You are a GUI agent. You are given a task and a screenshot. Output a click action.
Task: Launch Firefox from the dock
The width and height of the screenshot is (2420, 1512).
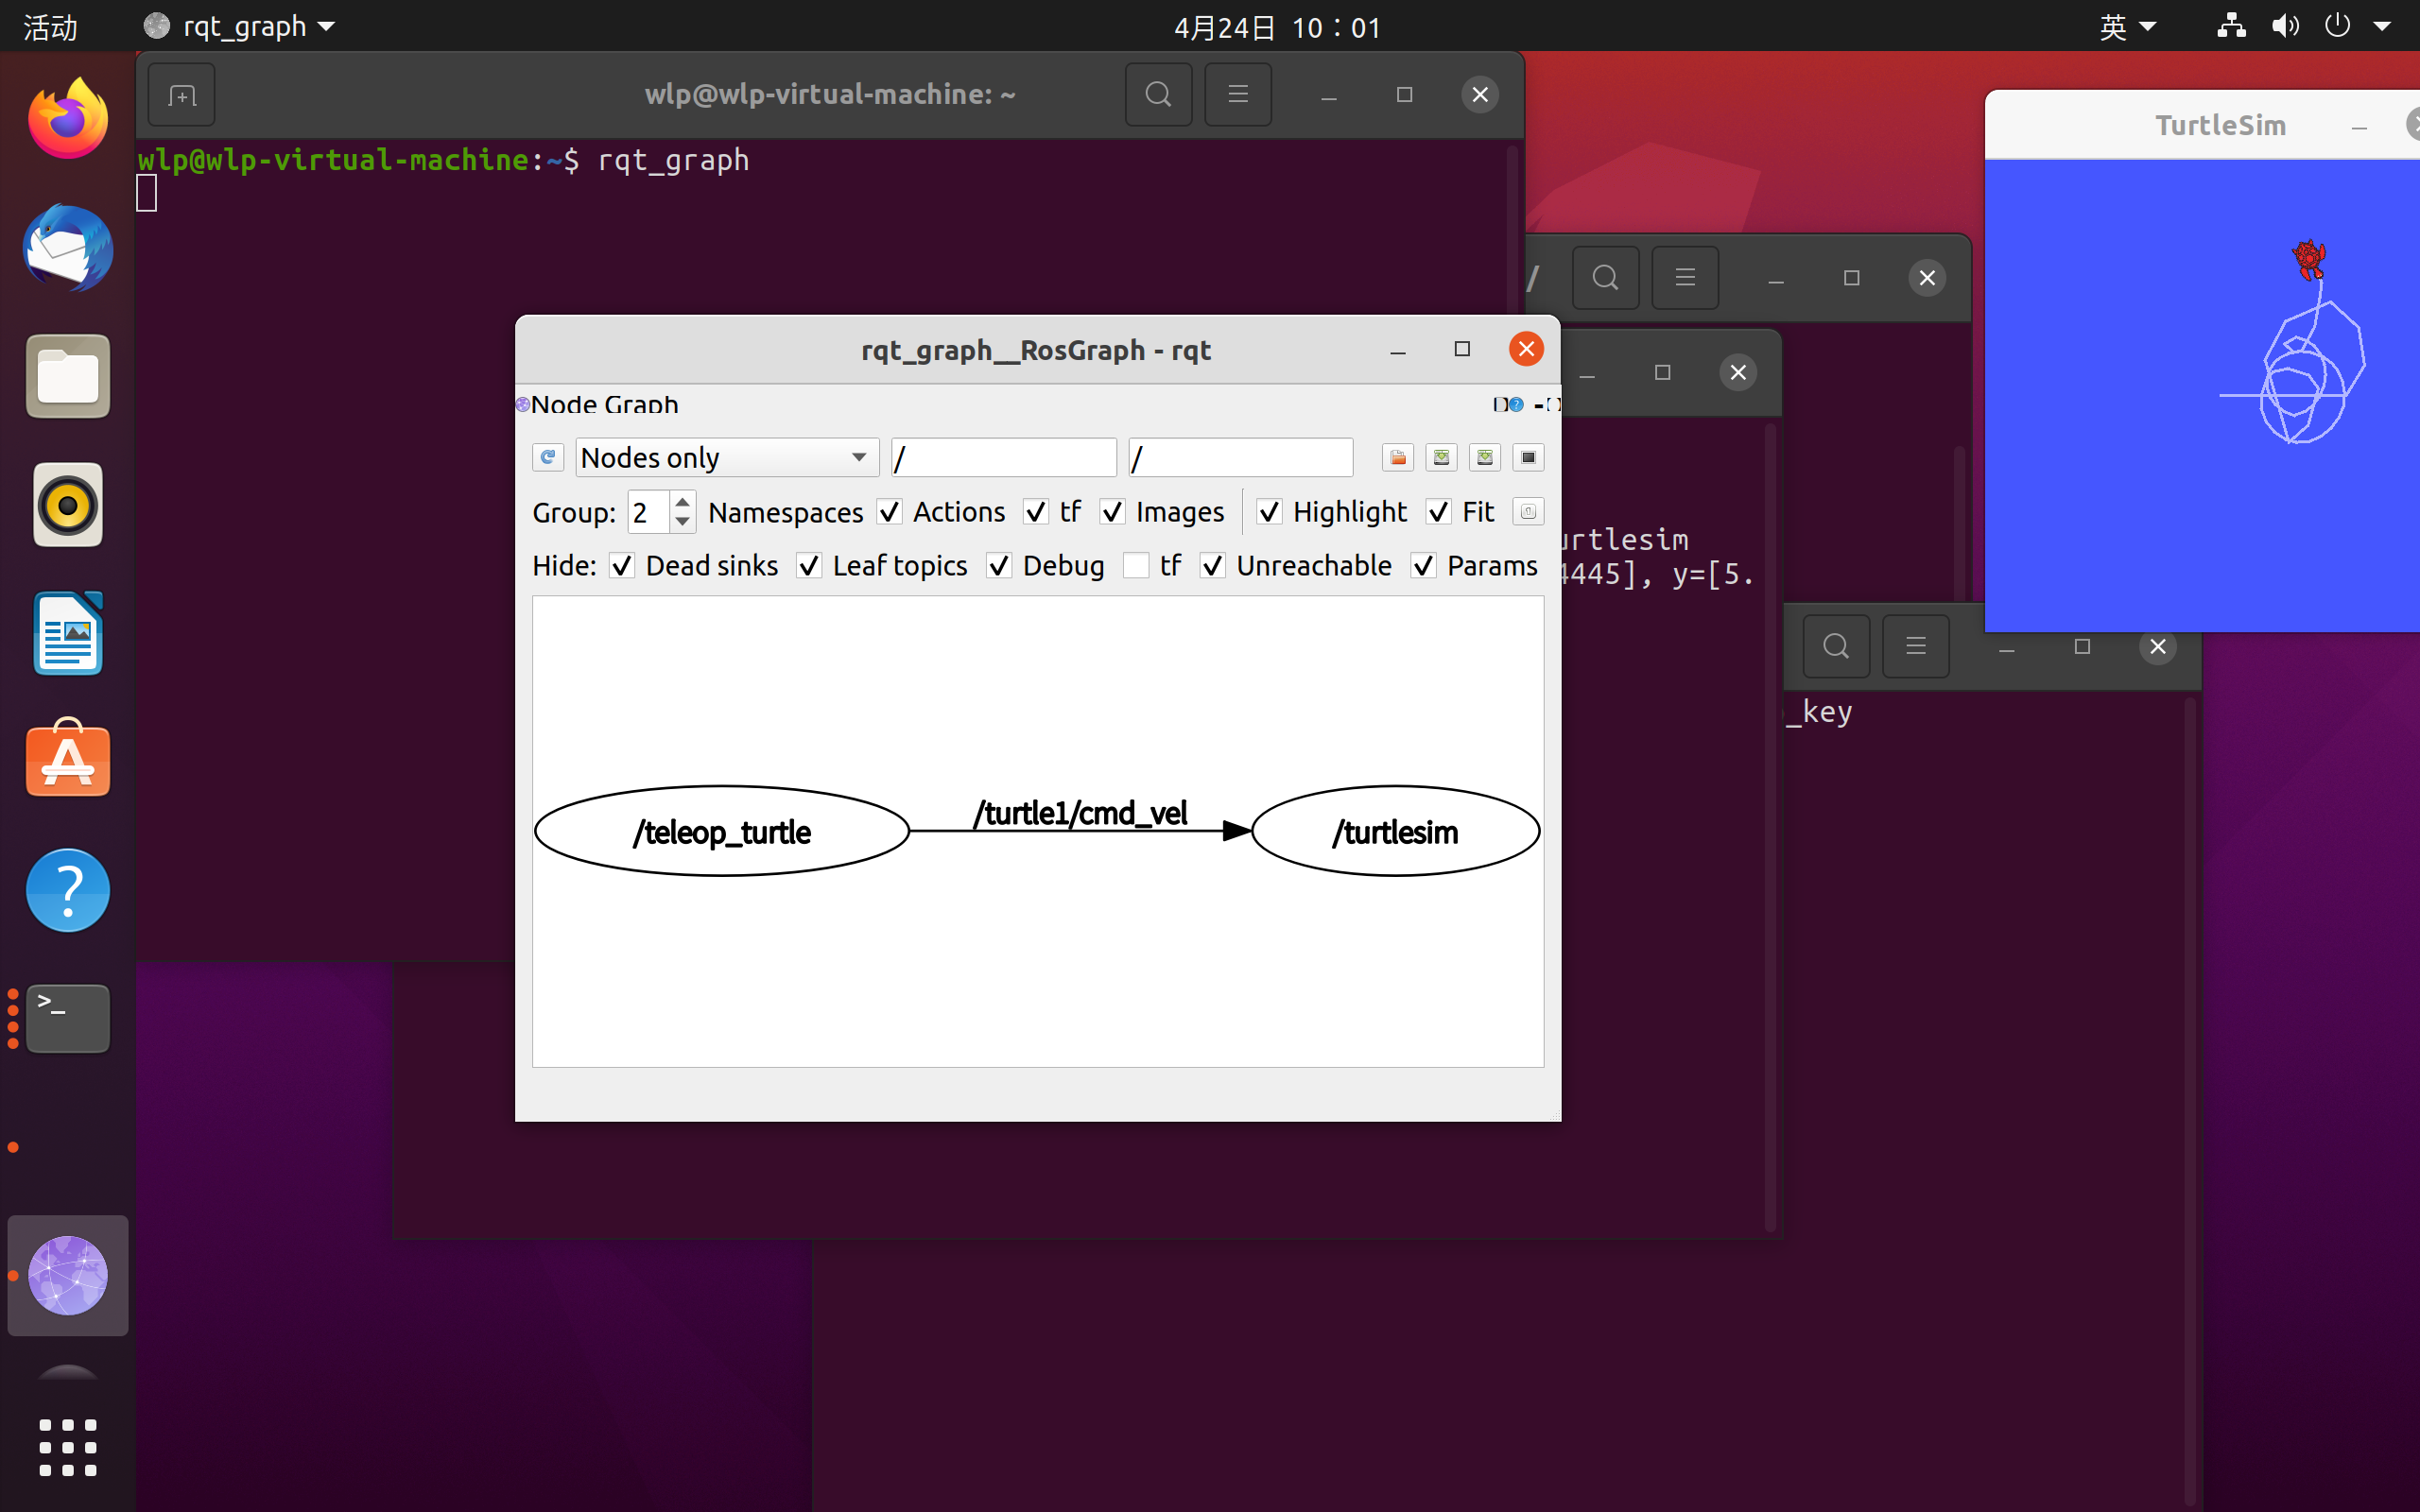(68, 120)
